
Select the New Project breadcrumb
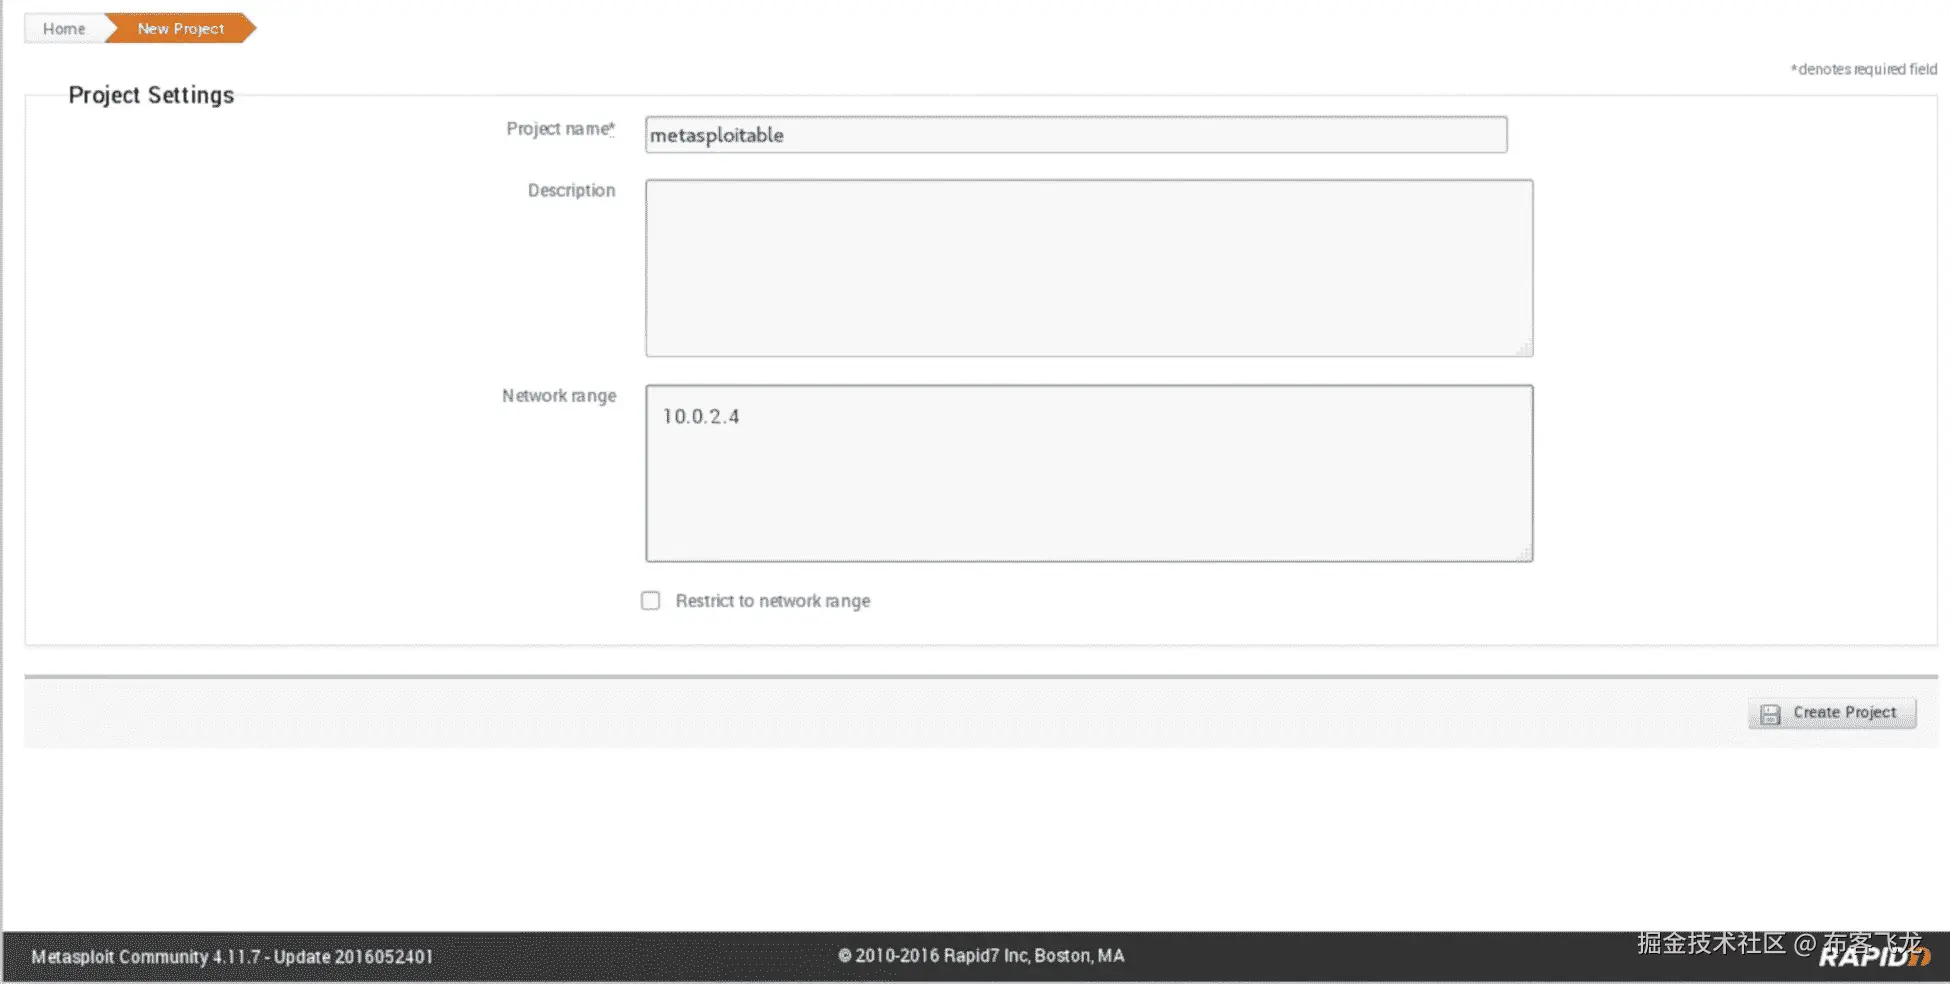coord(181,29)
